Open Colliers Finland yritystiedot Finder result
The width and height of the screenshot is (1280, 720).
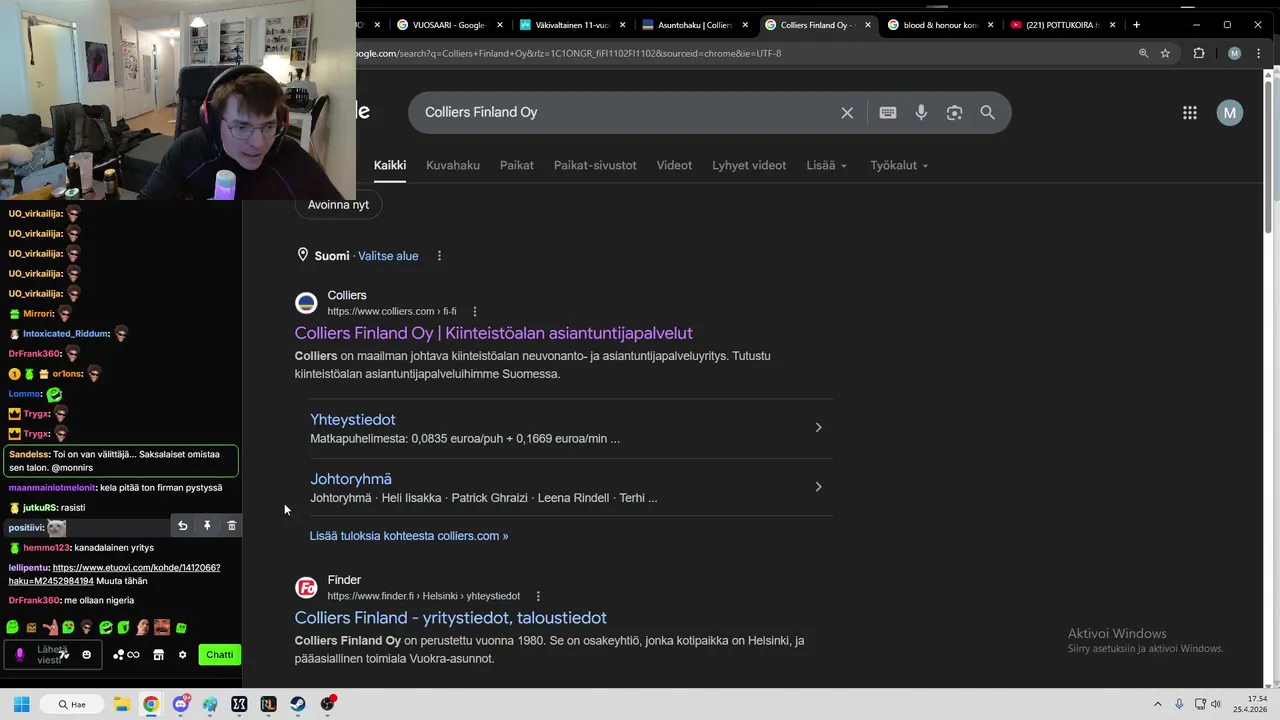coord(451,618)
